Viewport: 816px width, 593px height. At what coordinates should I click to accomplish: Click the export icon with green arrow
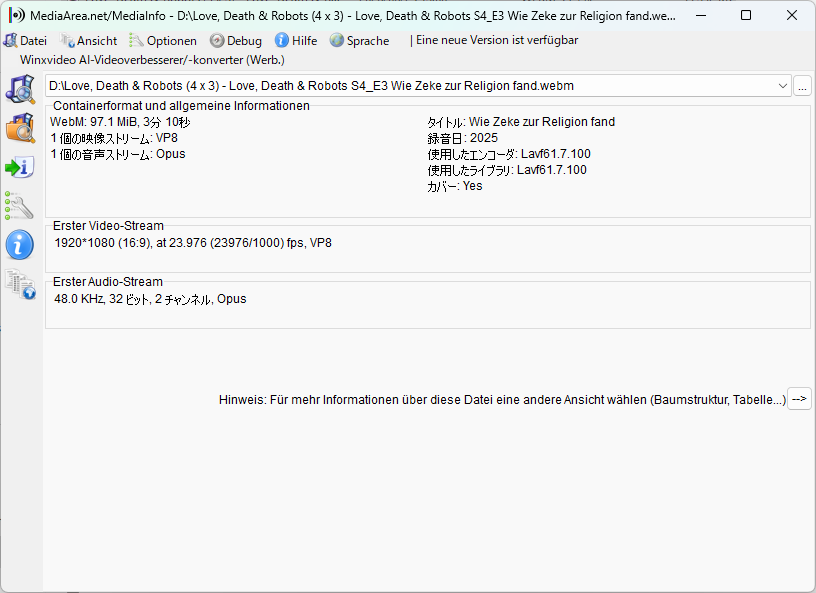(x=20, y=167)
